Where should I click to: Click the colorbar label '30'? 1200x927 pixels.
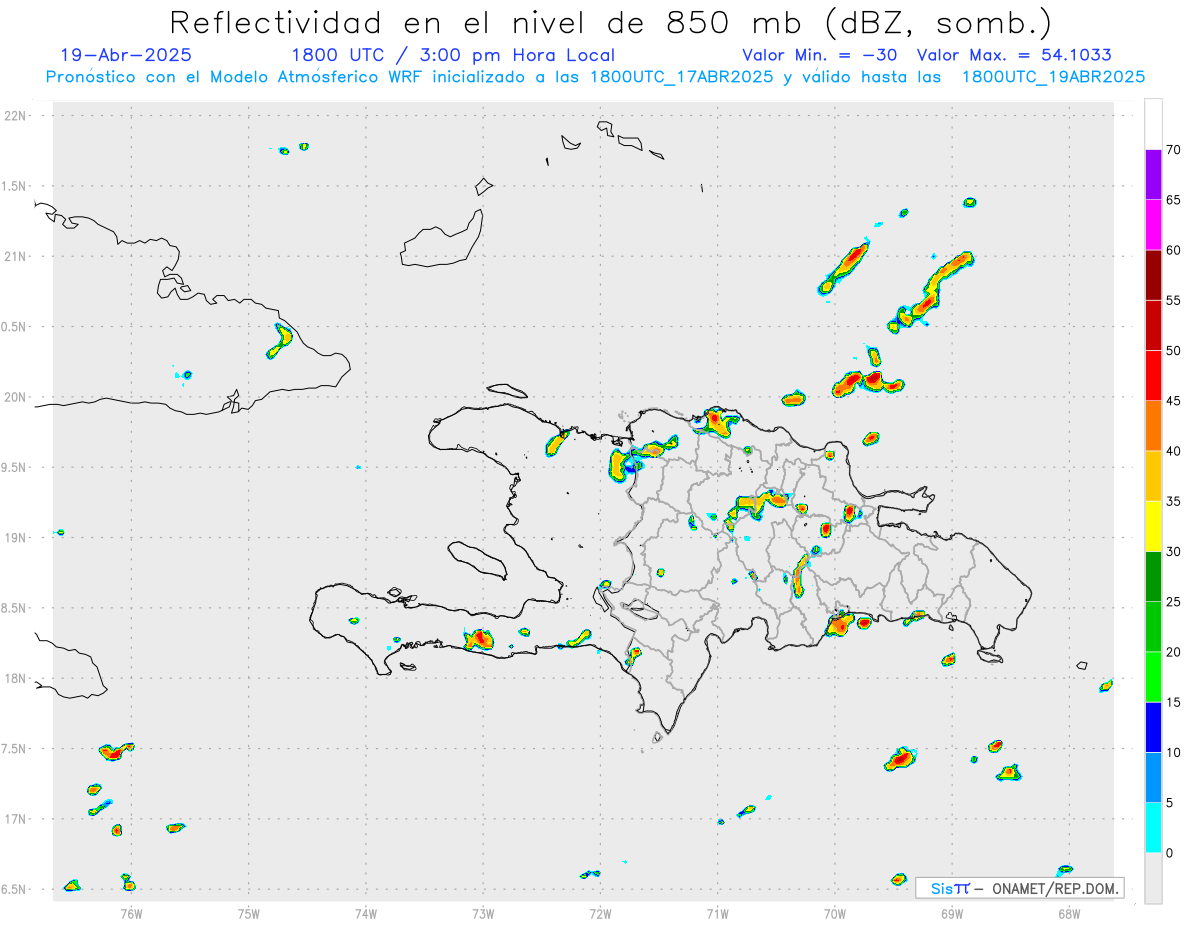[1173, 552]
